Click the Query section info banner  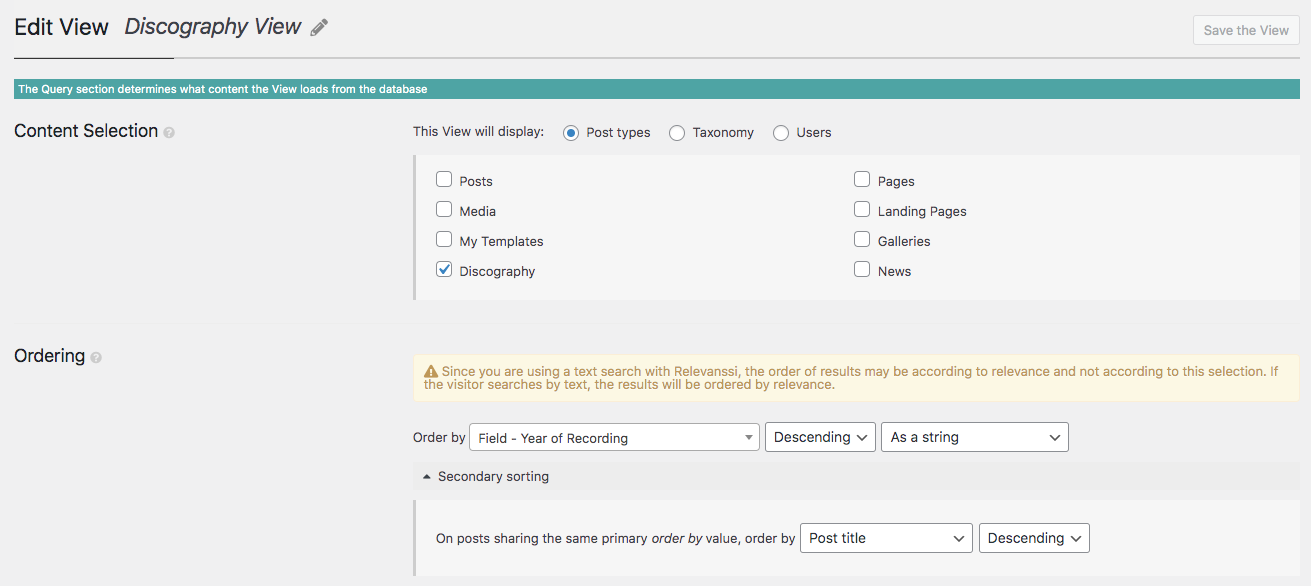657,89
